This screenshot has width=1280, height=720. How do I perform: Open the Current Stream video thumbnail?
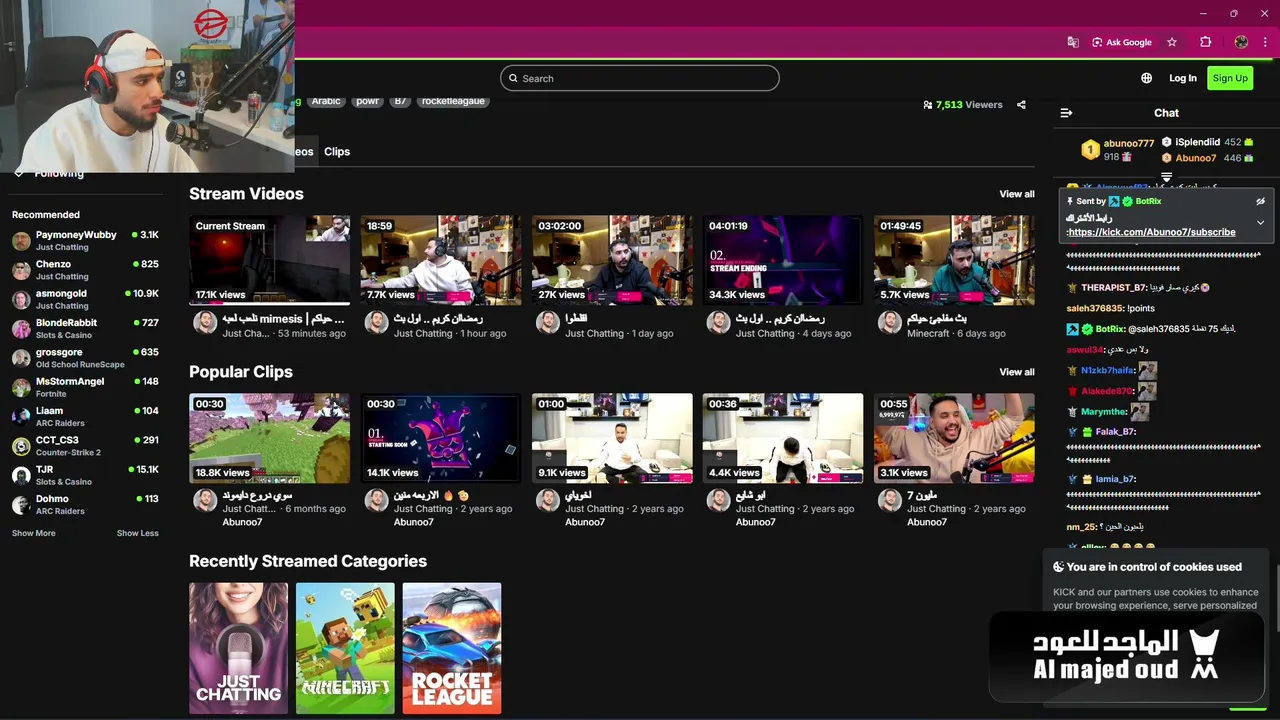tap(270, 260)
